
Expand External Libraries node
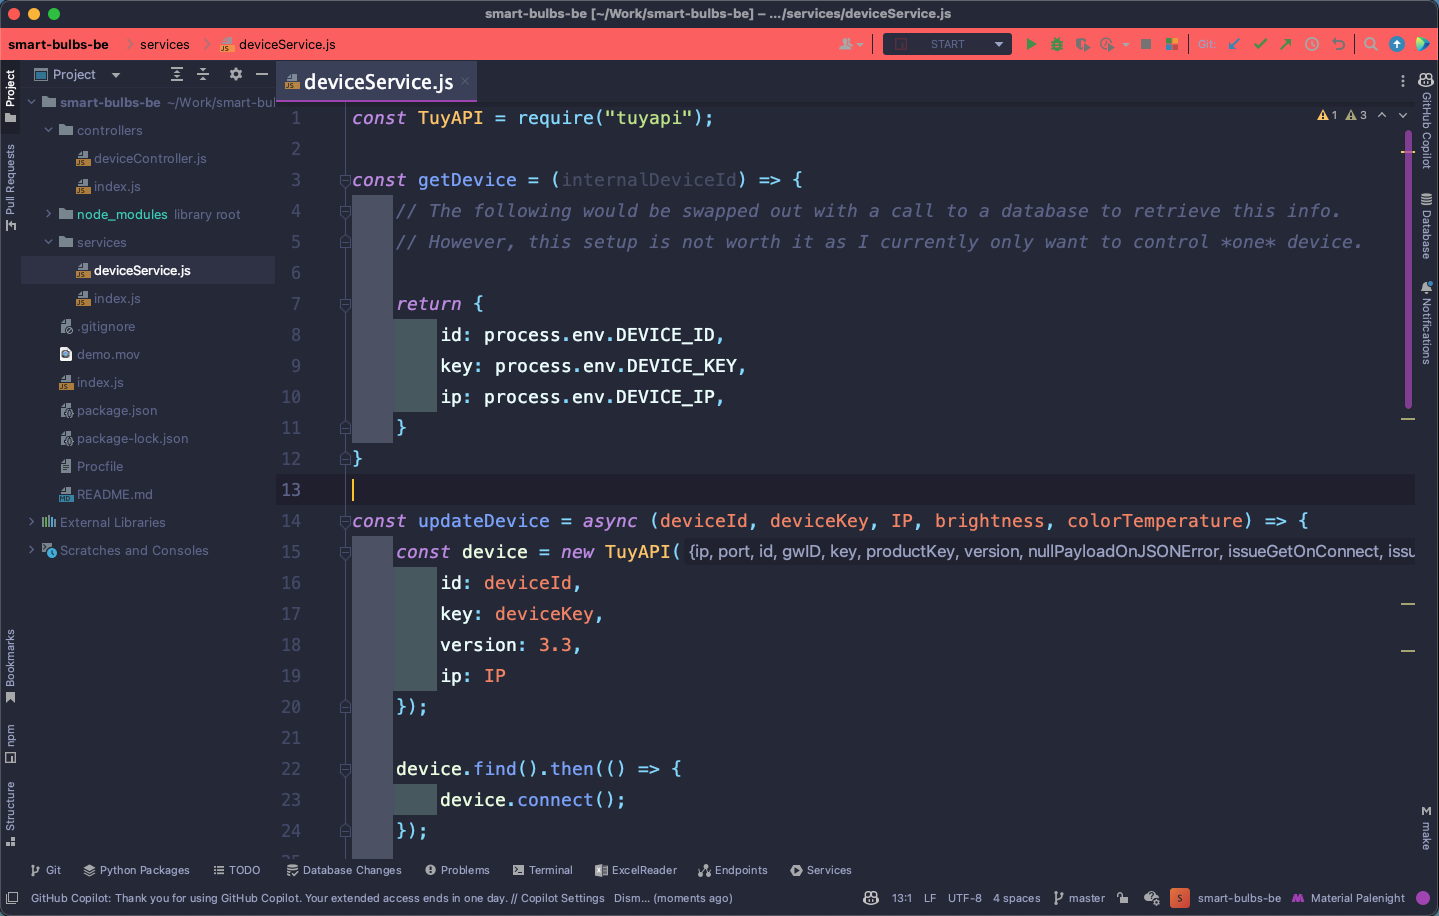pos(31,522)
